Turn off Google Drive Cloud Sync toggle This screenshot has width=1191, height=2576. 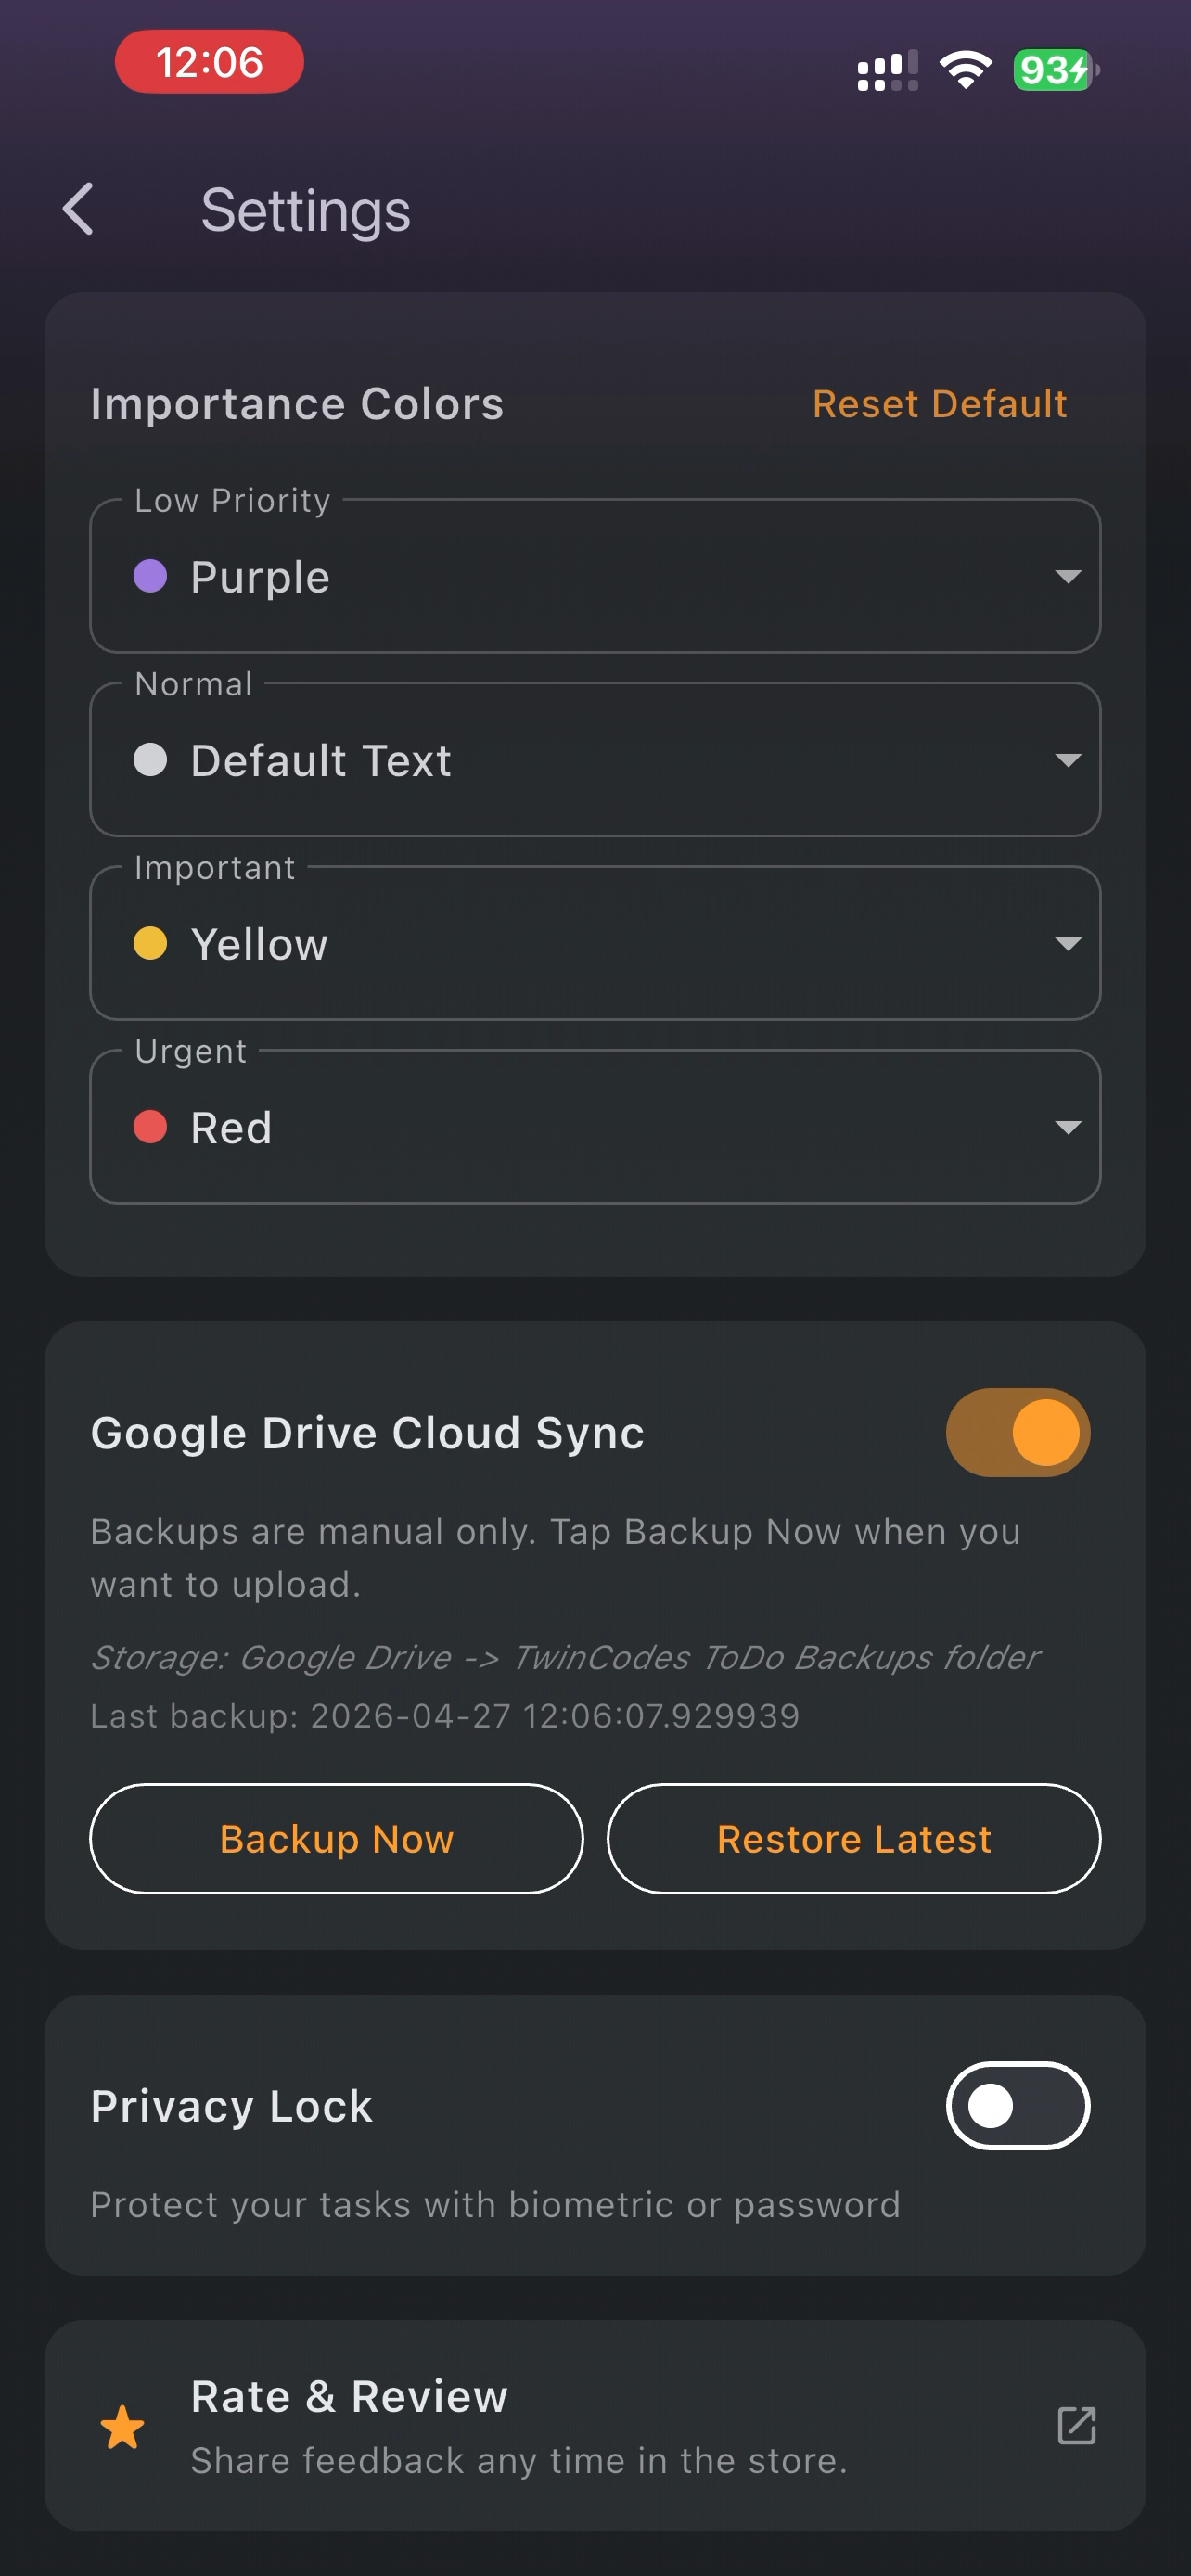click(1017, 1432)
